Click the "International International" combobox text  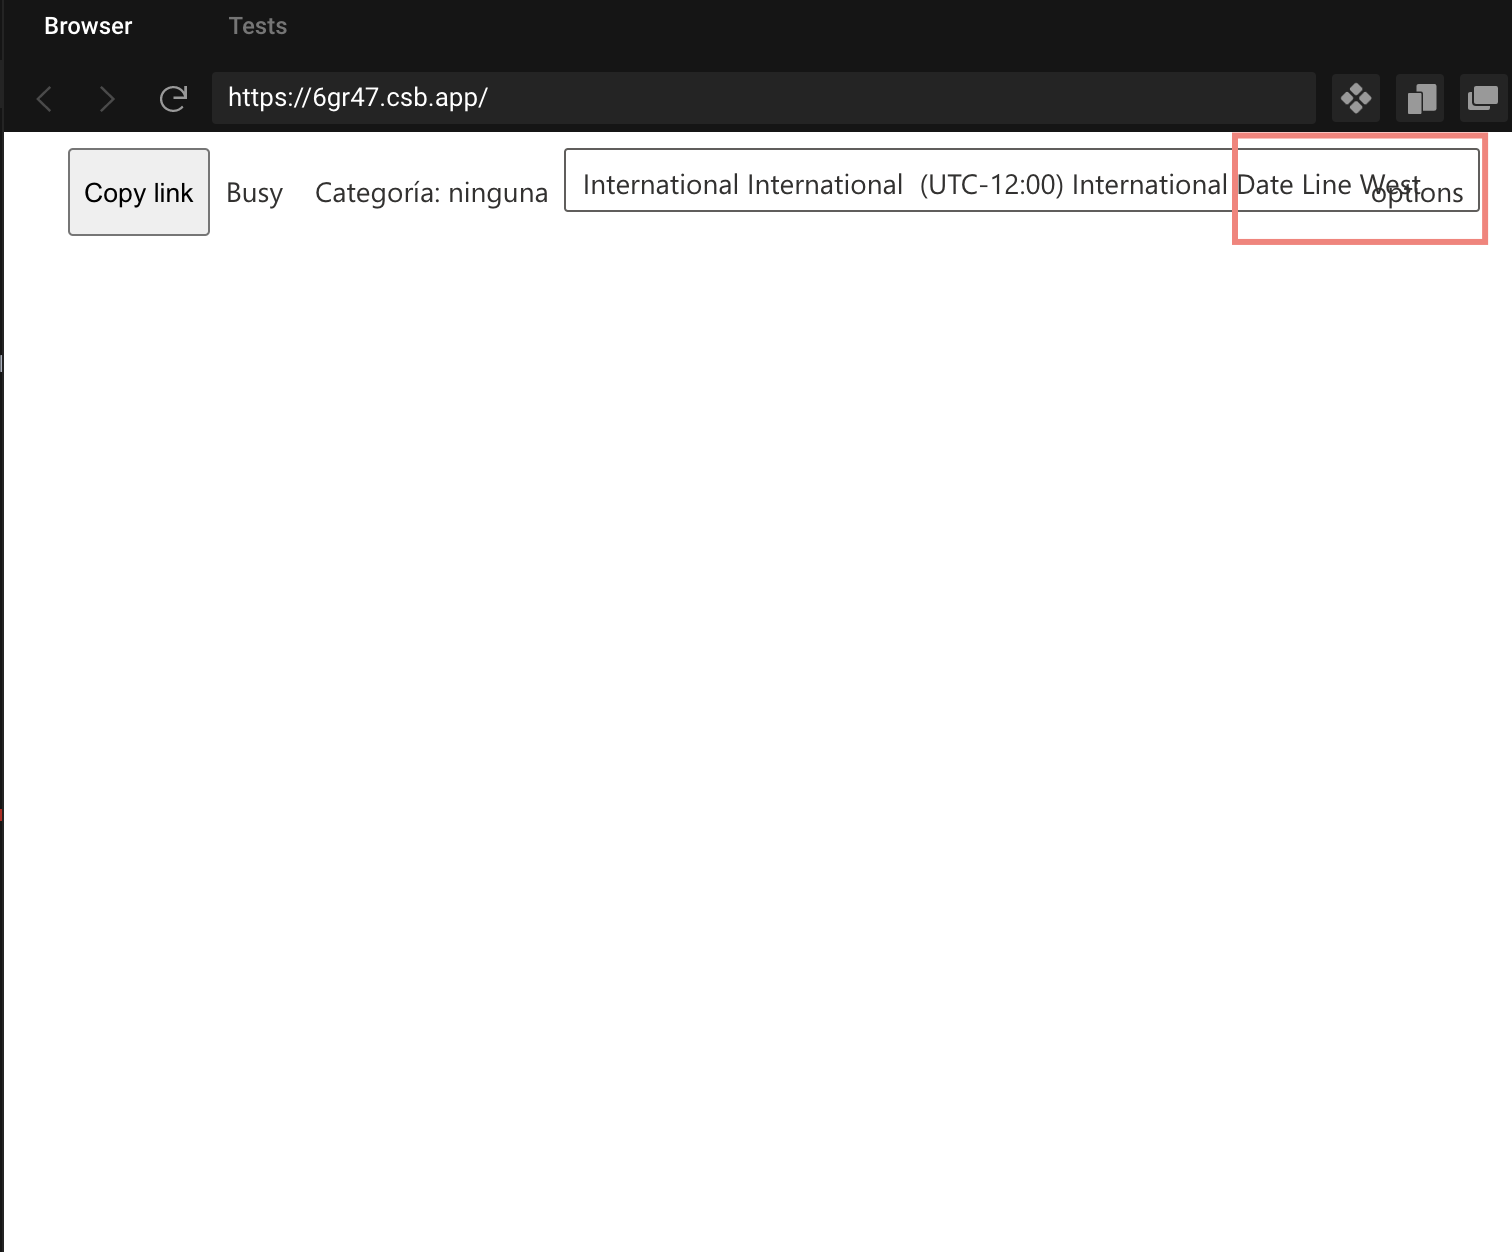pyautogui.click(x=741, y=184)
